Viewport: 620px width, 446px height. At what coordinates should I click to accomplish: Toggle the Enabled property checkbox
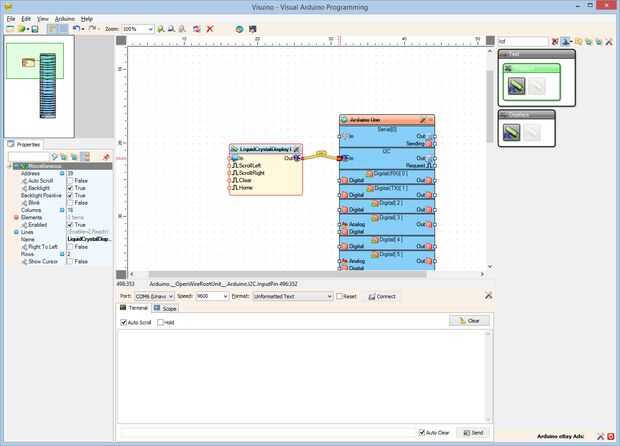tap(70, 225)
